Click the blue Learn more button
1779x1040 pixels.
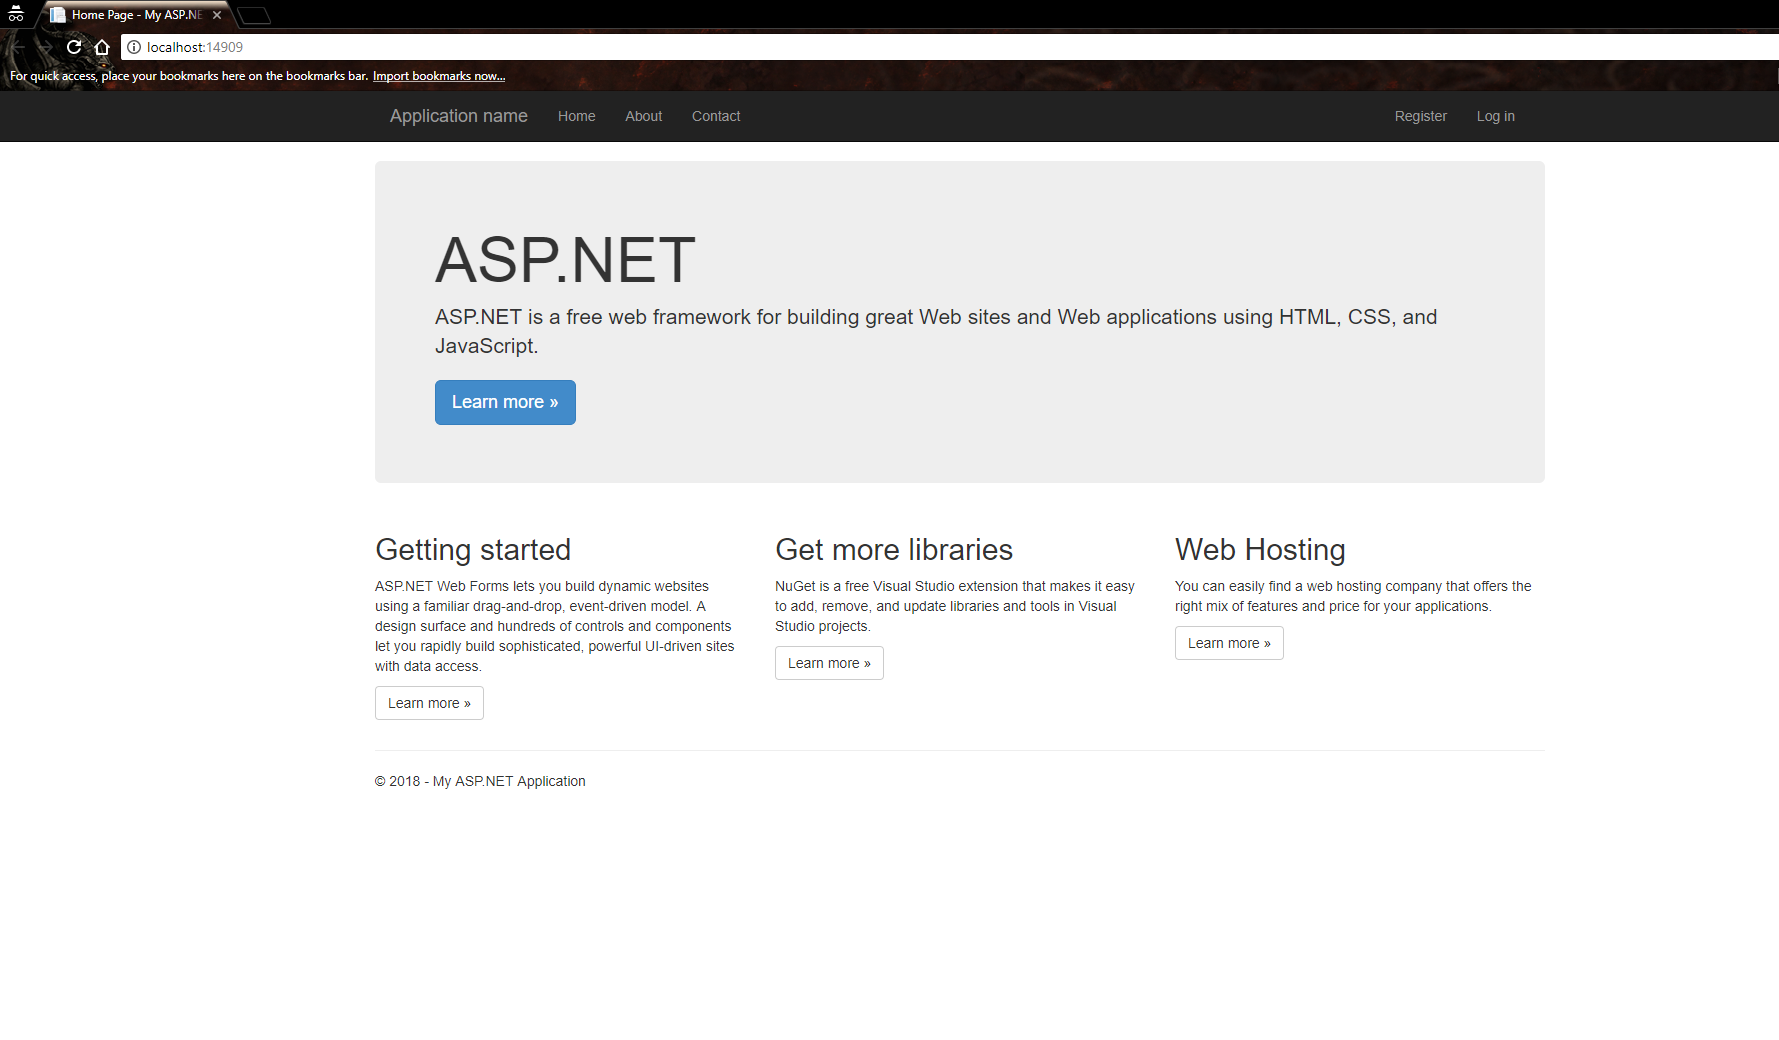(505, 402)
